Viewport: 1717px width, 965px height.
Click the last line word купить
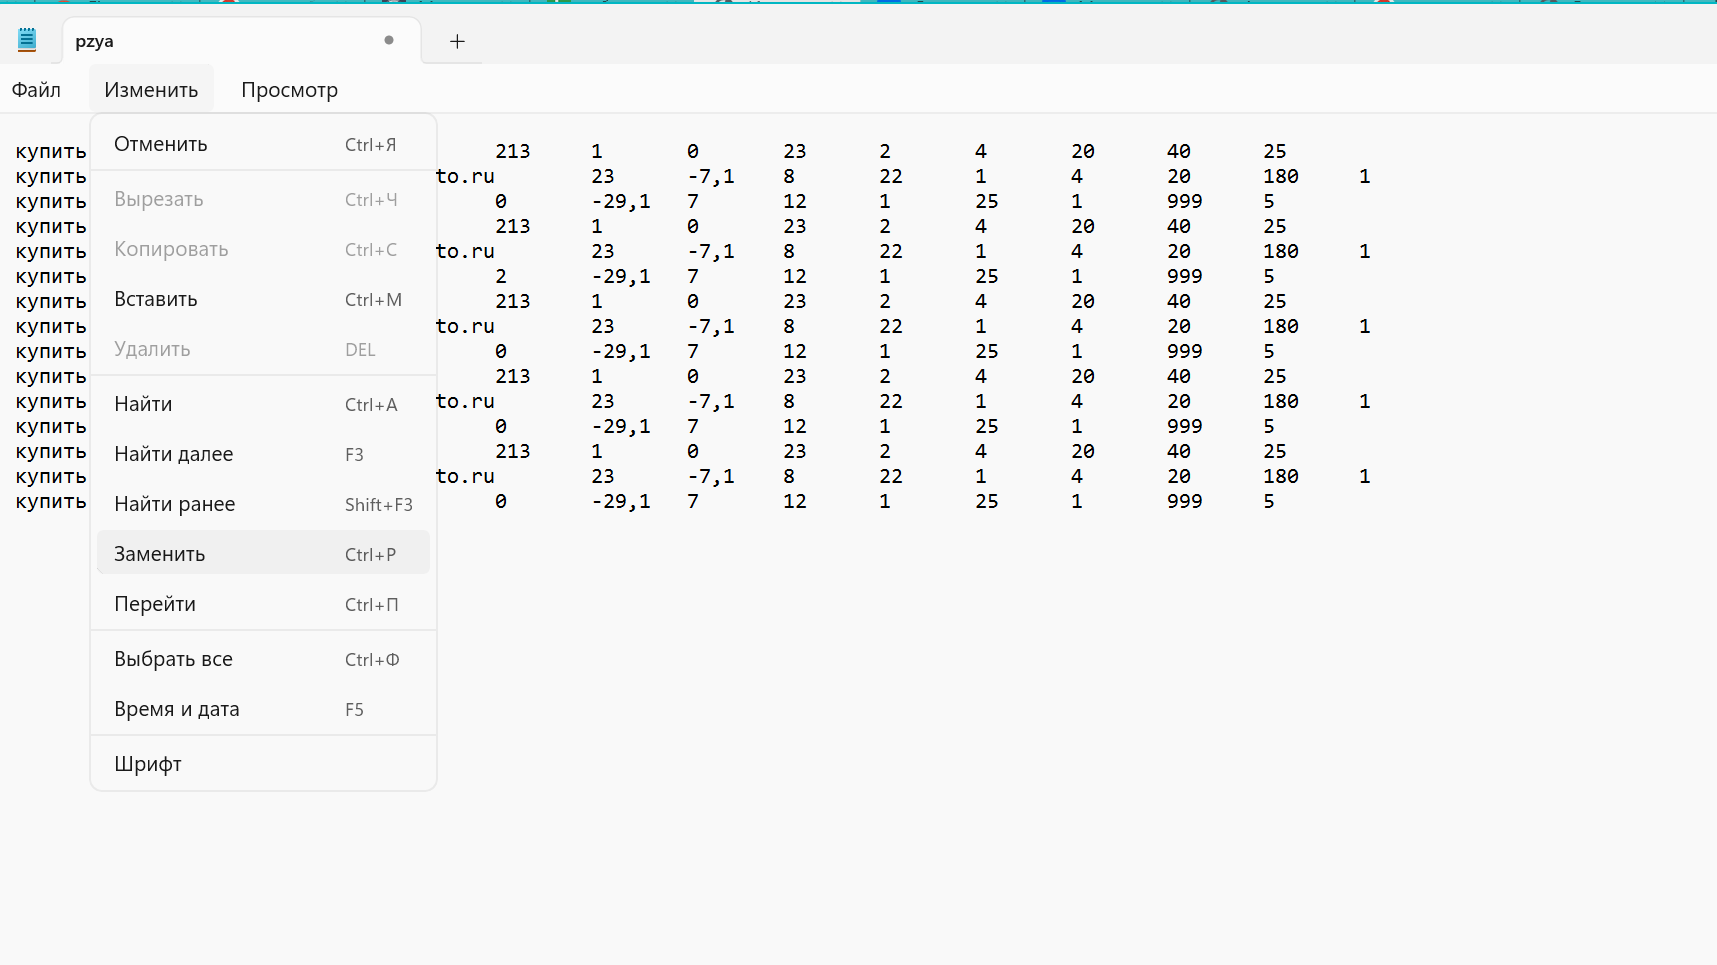point(51,501)
